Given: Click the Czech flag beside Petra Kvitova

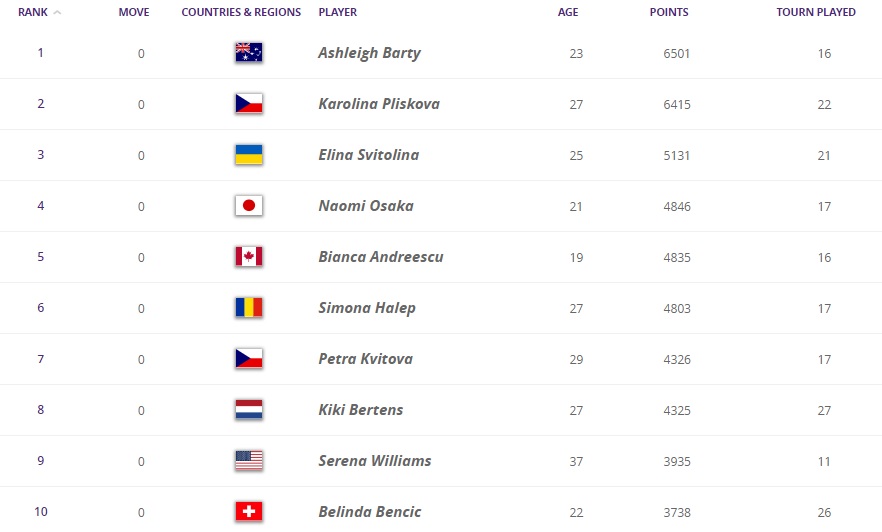Looking at the screenshot, I should click(x=249, y=359).
